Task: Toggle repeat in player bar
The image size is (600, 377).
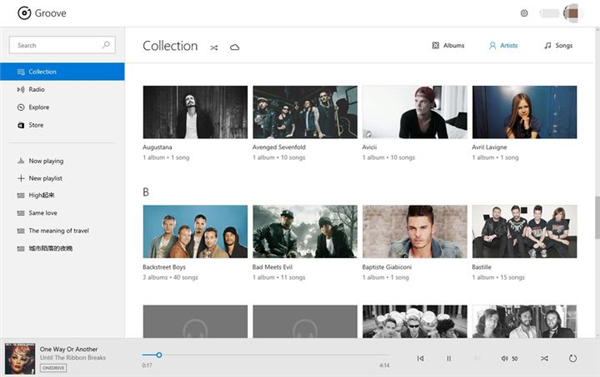Action: pyautogui.click(x=572, y=359)
